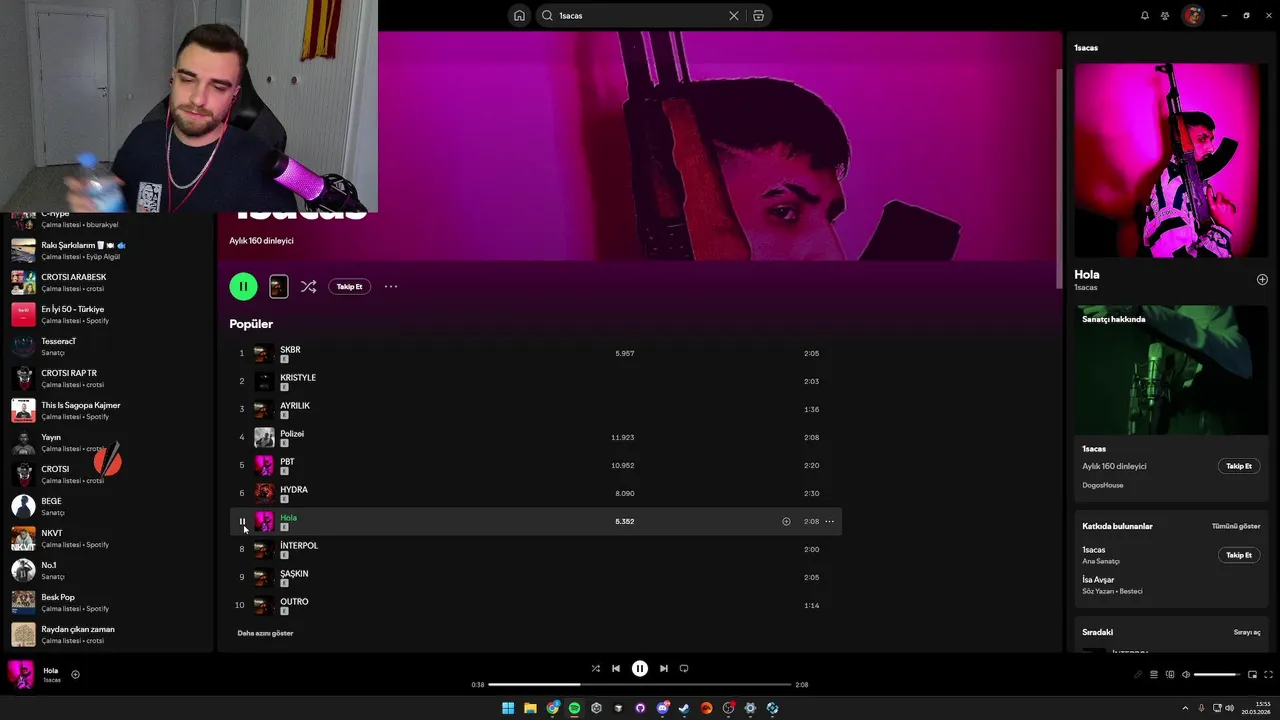1280x720 pixels.
Task: Go to Spotify Home via house icon
Action: 519,15
